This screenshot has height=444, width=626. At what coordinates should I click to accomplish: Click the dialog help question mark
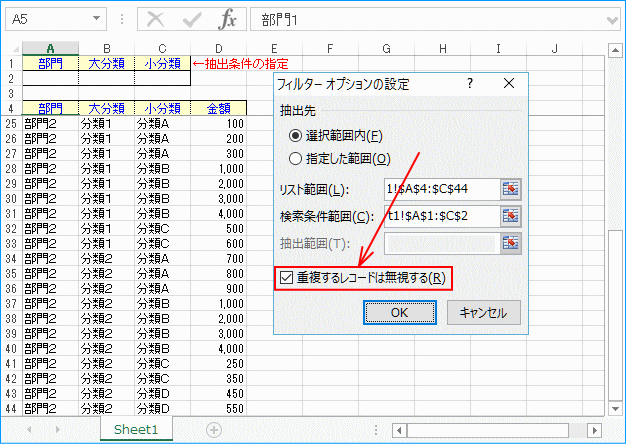click(x=469, y=84)
